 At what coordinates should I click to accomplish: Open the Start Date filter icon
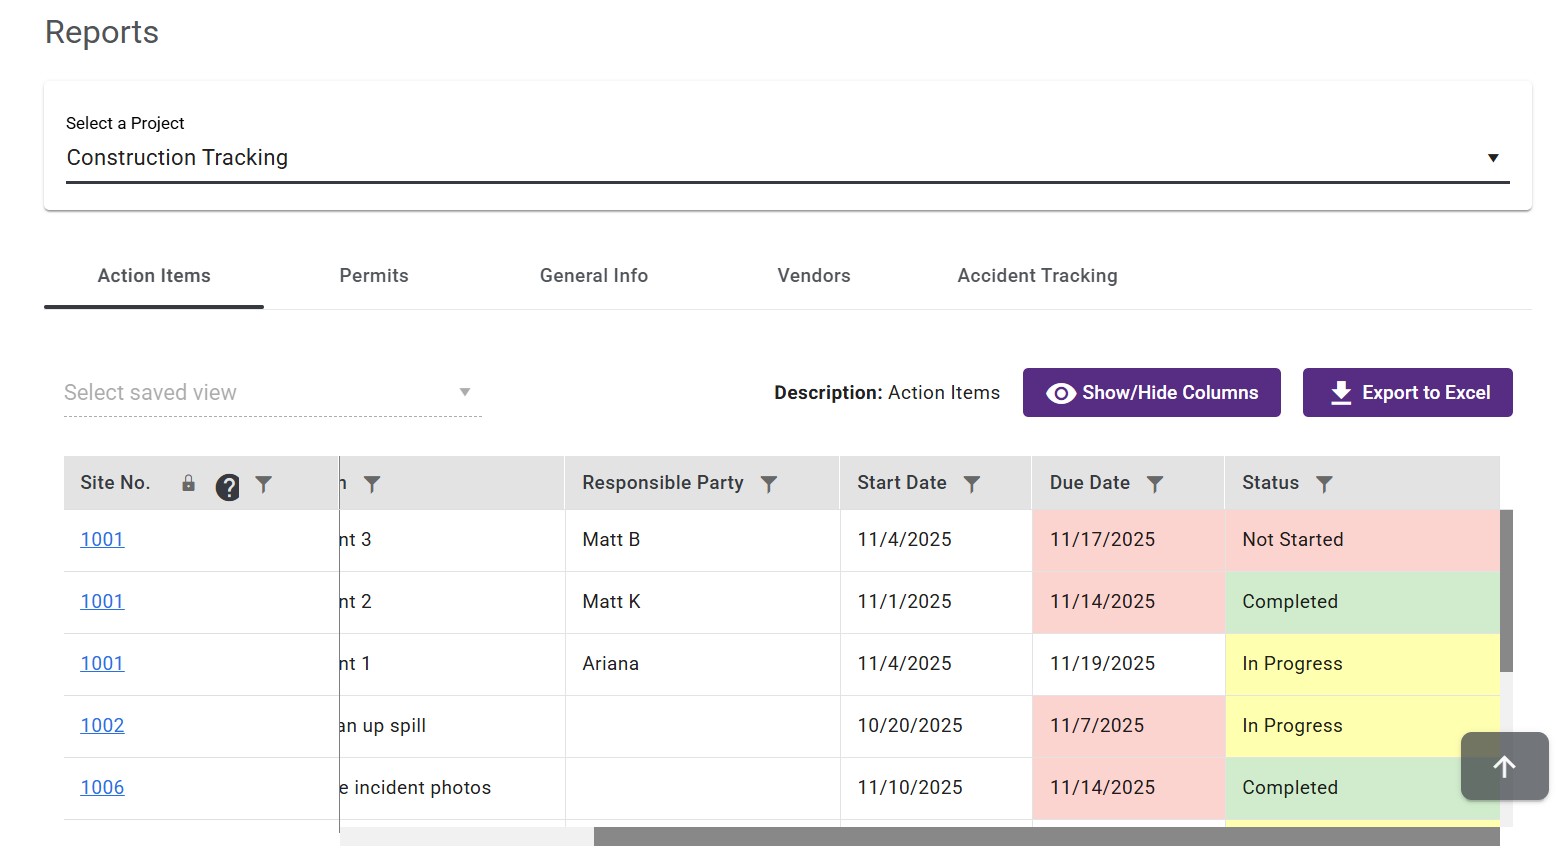[x=971, y=484]
